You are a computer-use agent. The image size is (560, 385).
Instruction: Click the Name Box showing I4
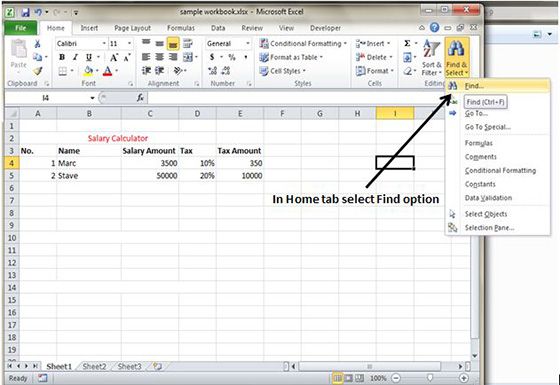(46, 98)
